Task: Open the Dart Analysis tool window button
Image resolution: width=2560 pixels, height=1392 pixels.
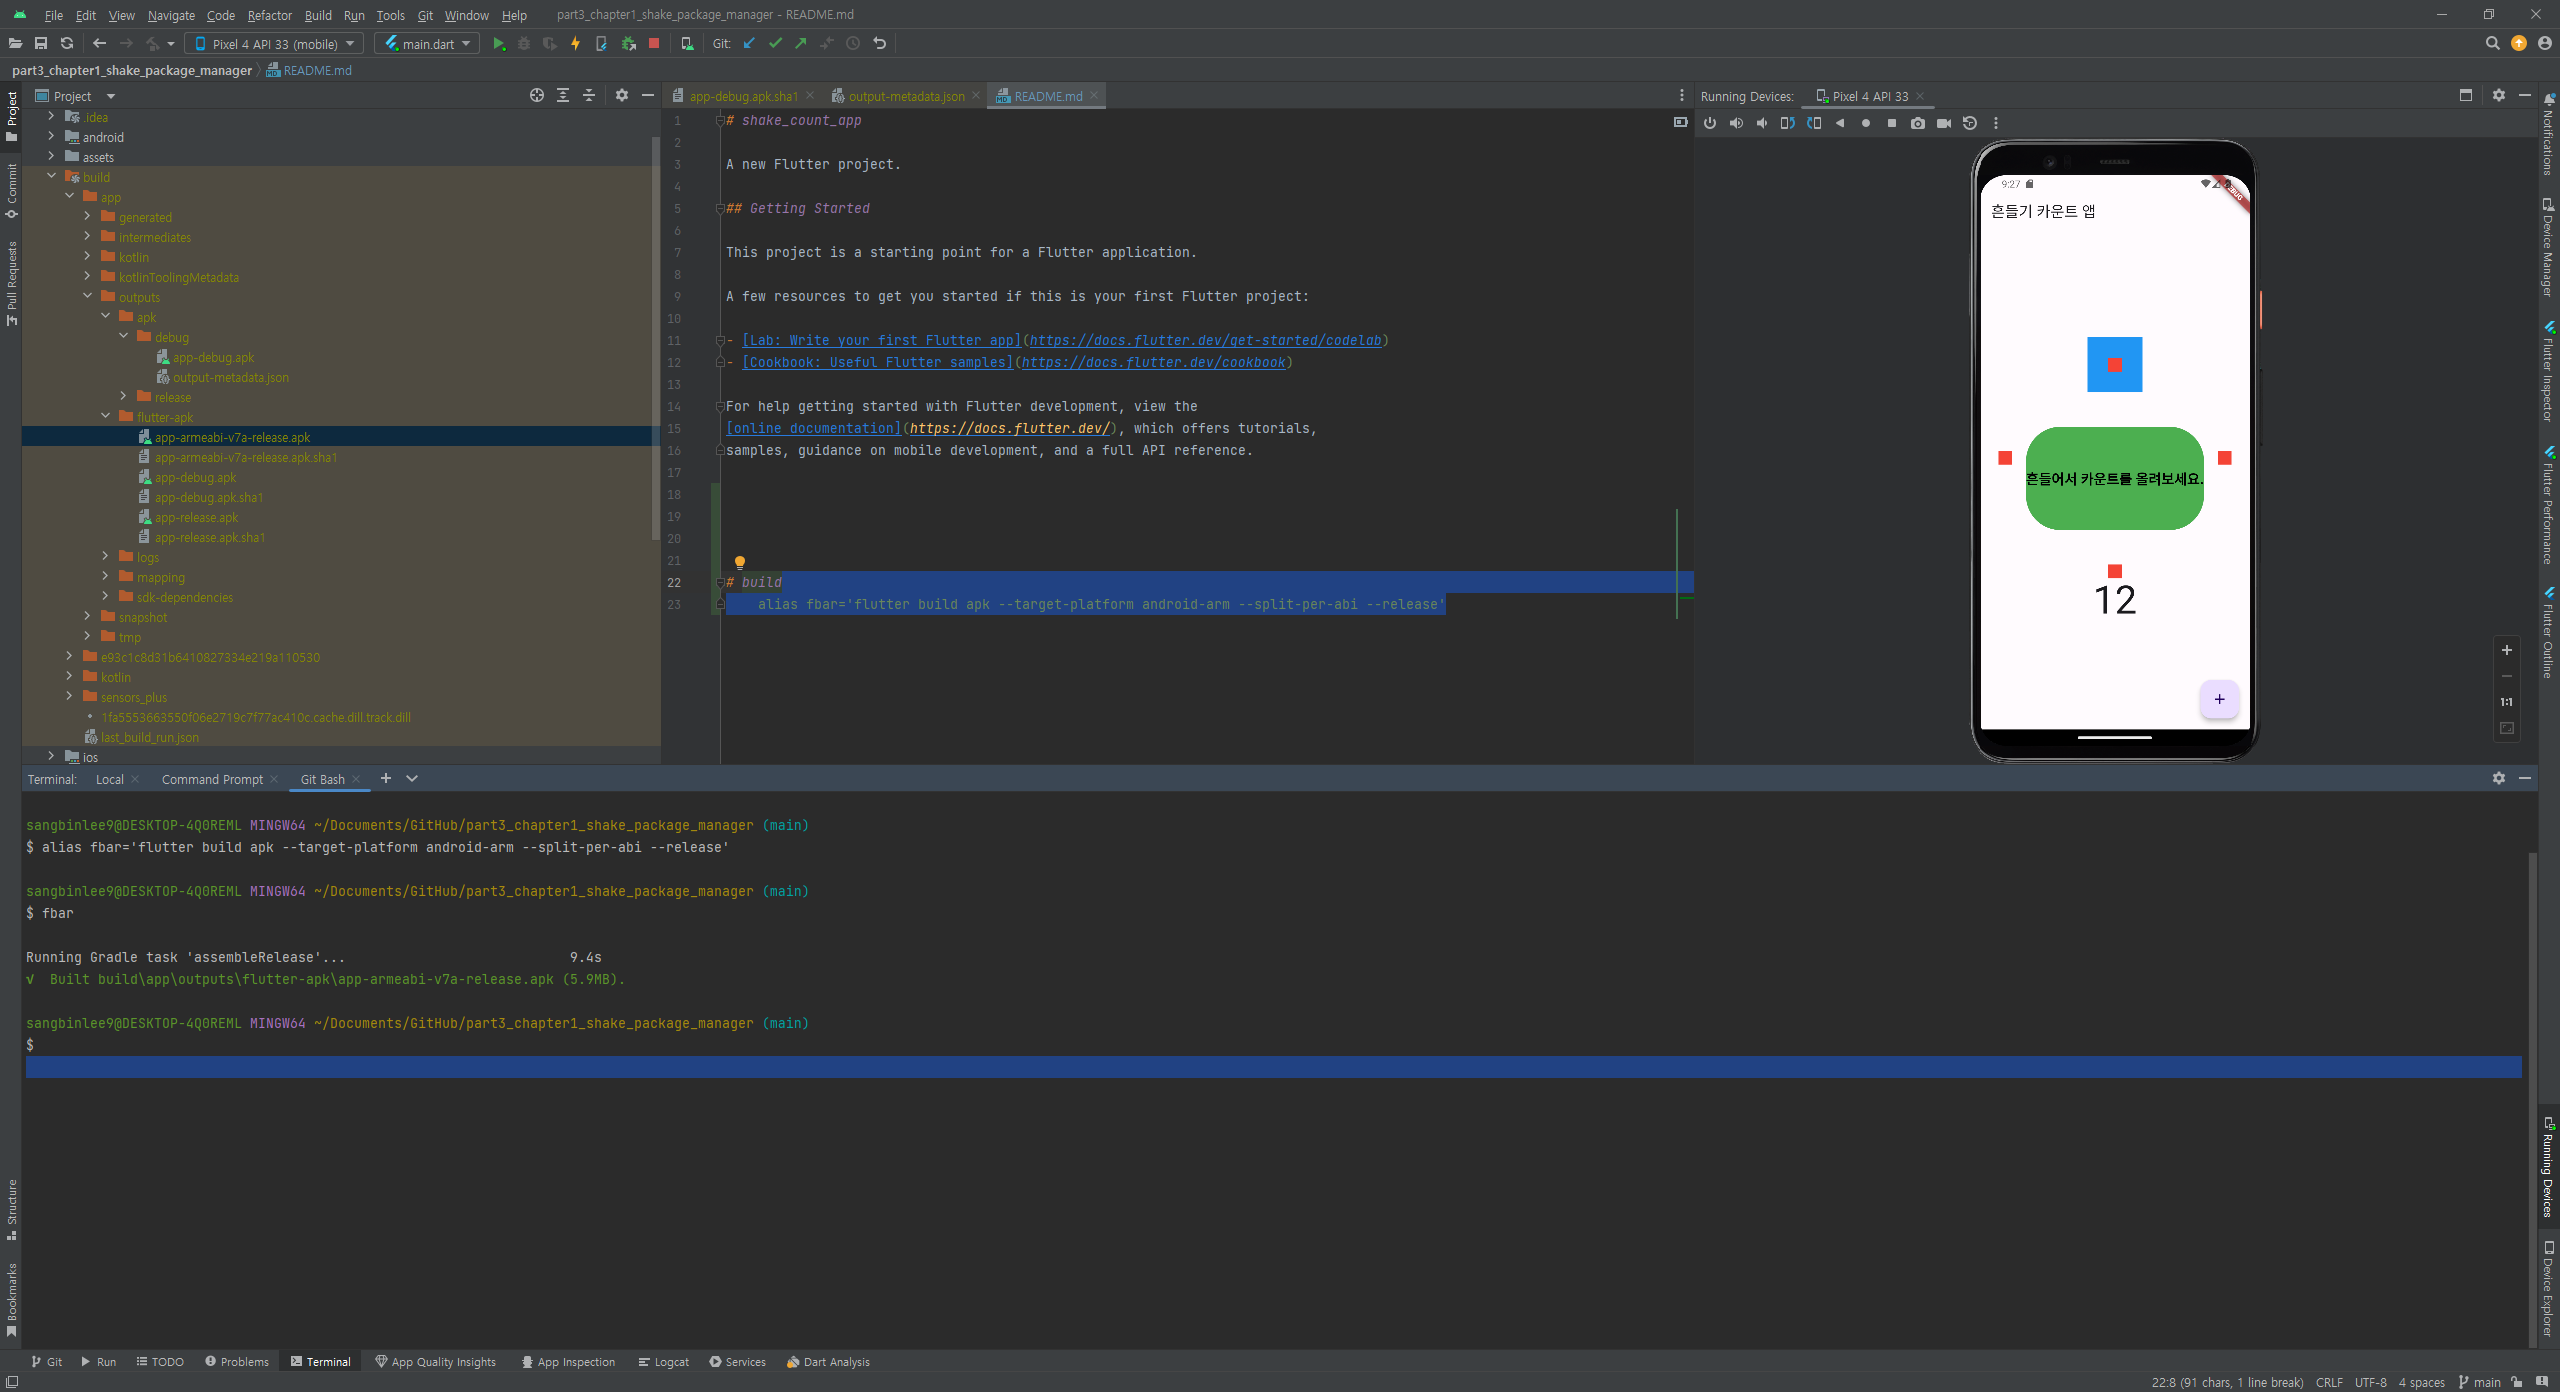Action: coord(828,1362)
